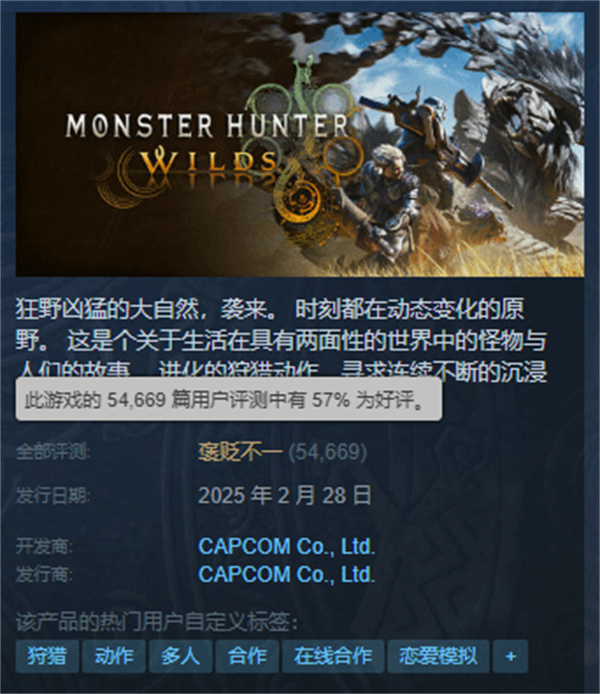Open the developer CAPCOM Co., Ltd. link
Screen dimensions: 600x694
(287, 547)
